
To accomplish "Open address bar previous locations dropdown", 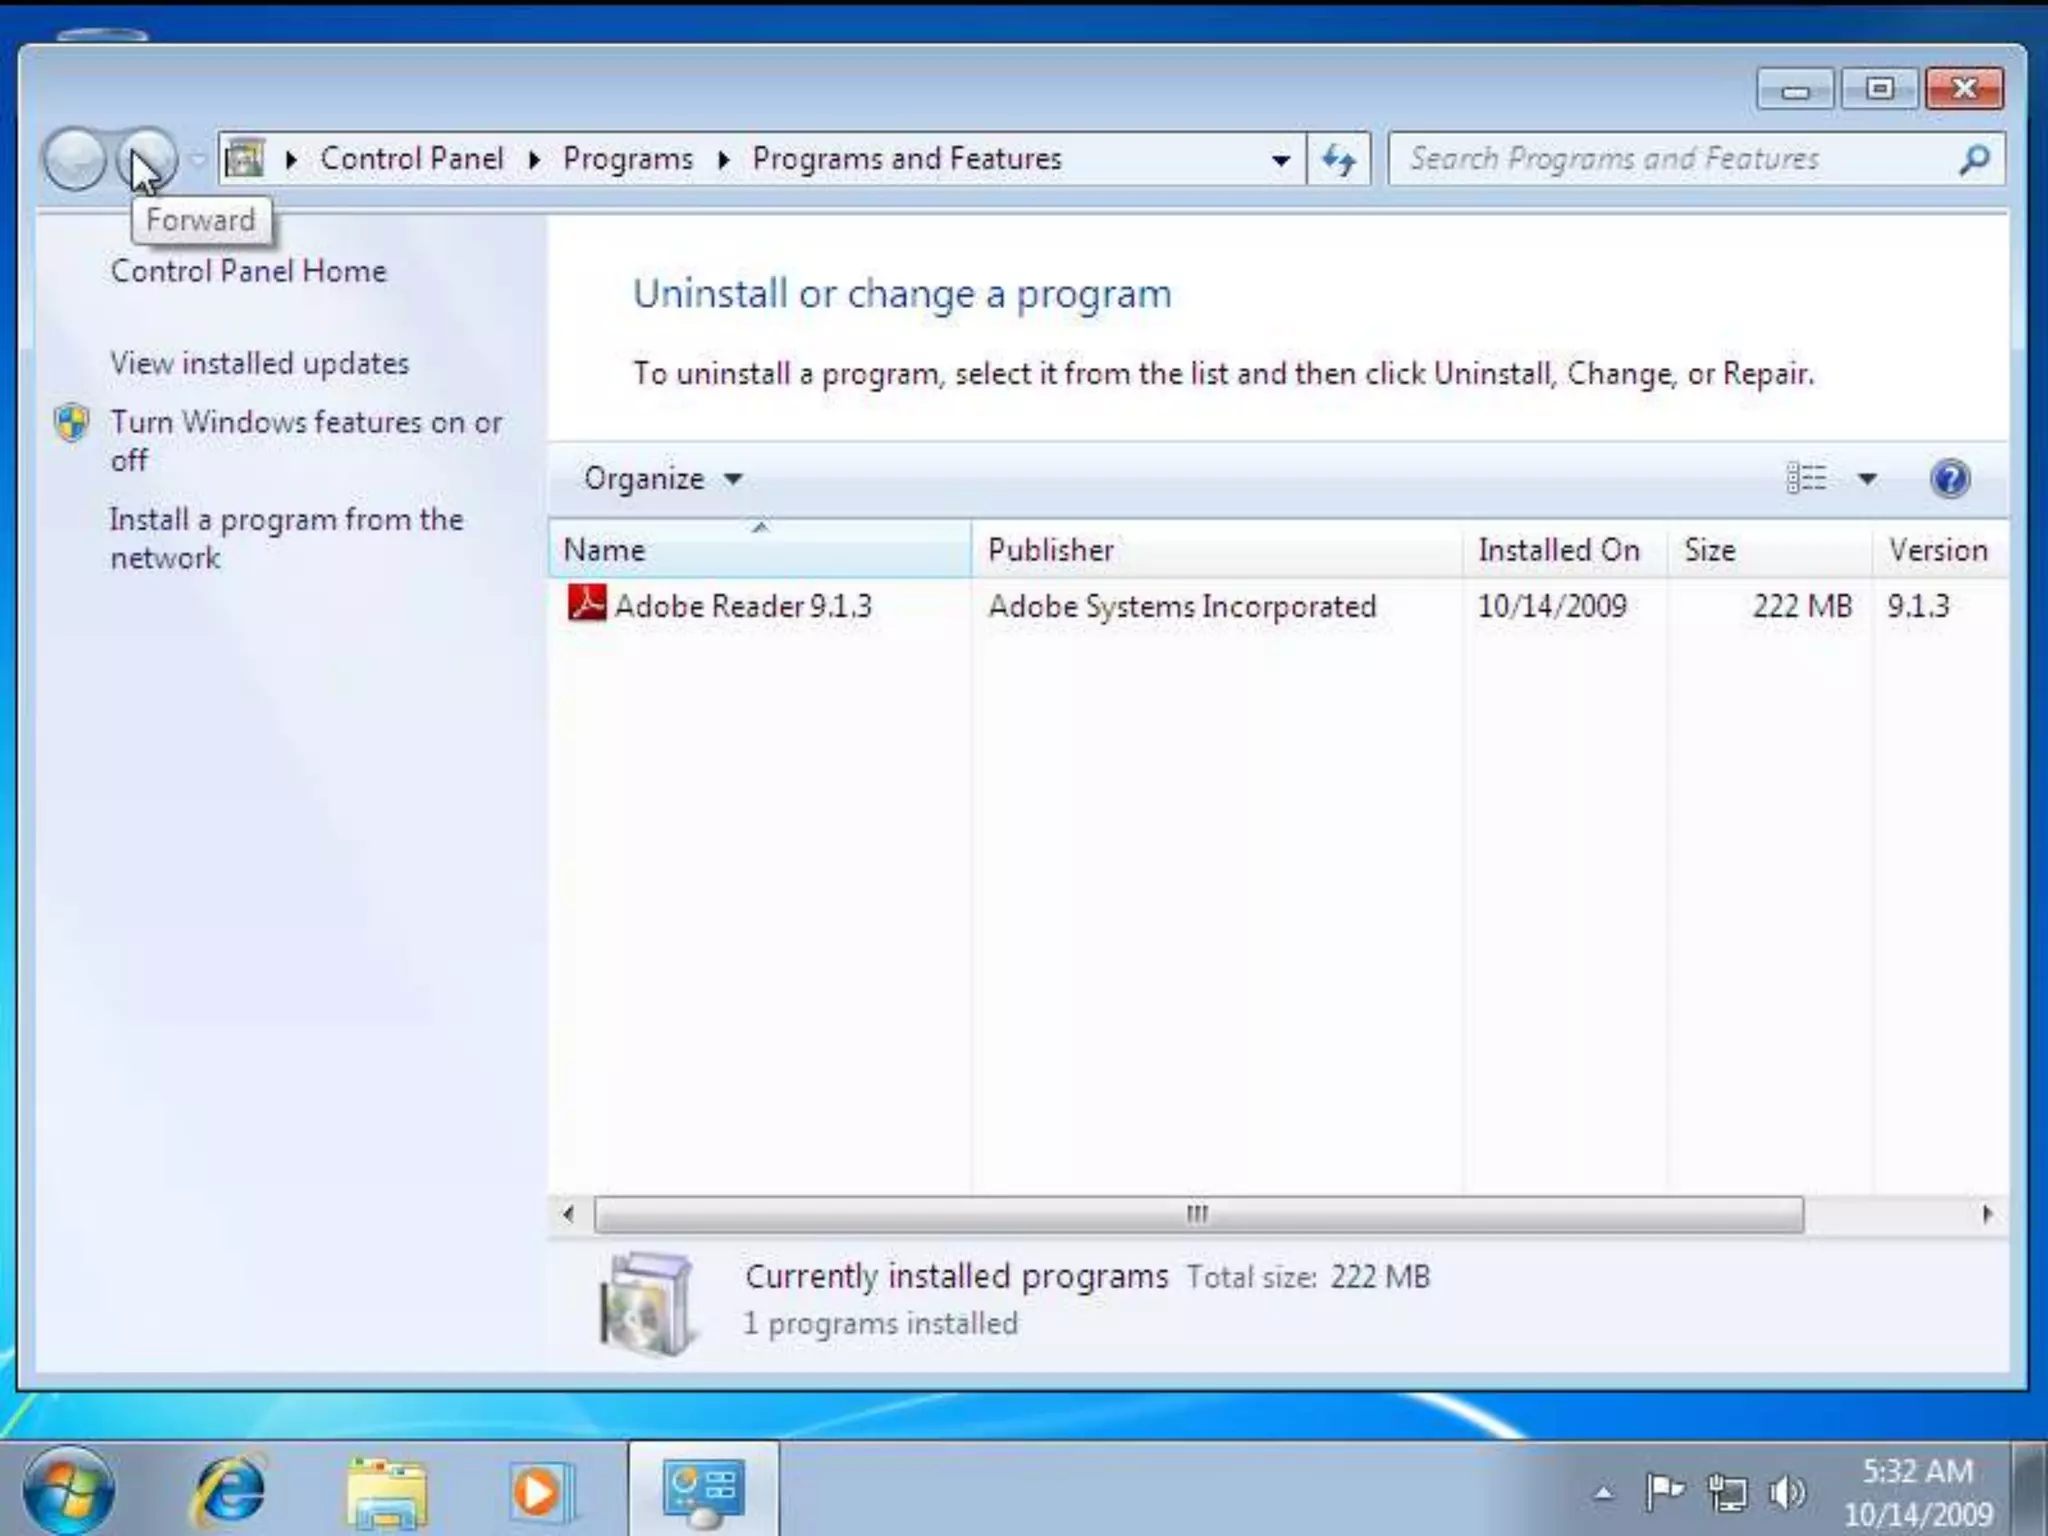I will (1280, 159).
